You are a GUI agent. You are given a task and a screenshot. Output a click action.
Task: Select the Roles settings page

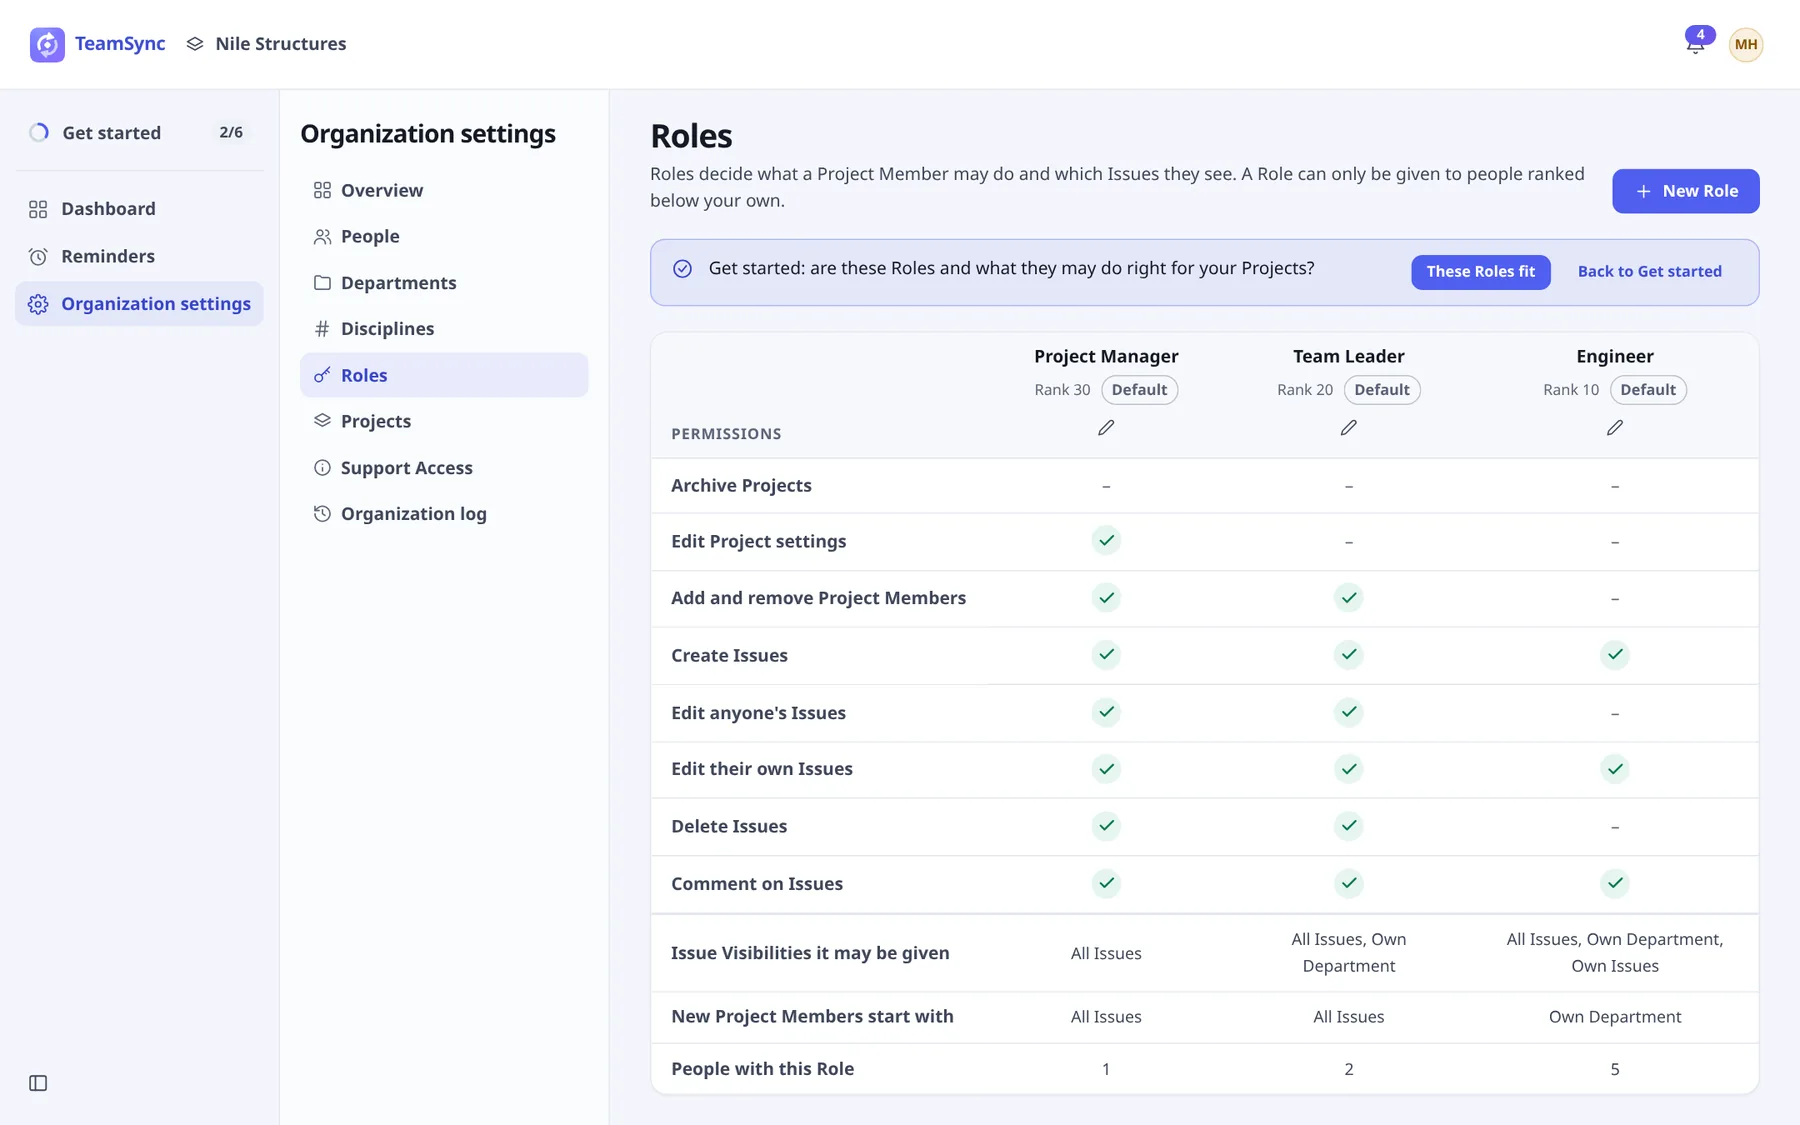click(x=444, y=375)
